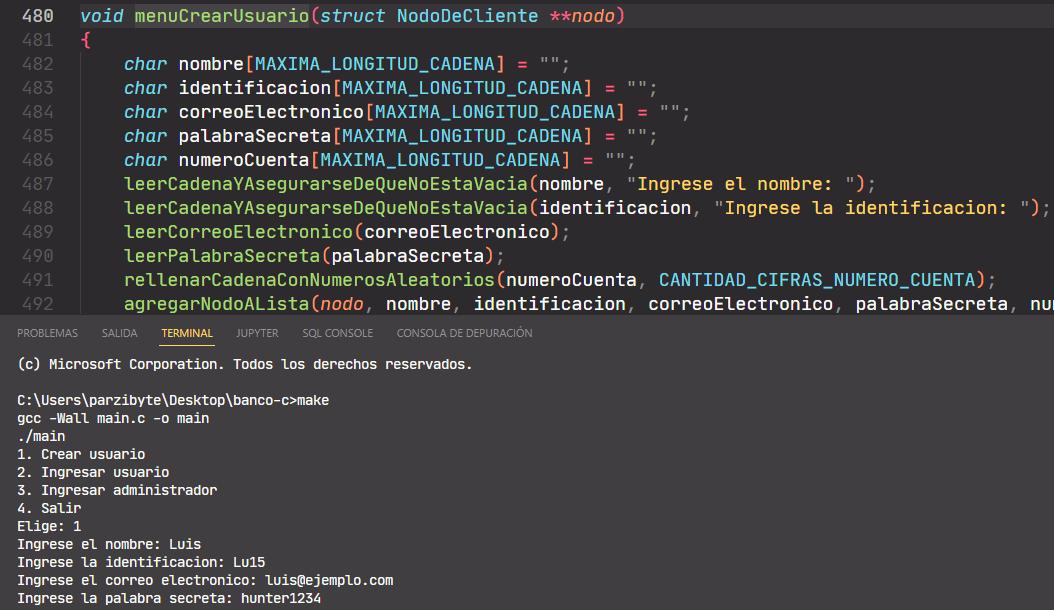Click terminal option 1. Crear usuario
The image size is (1054, 610).
[x=81, y=455]
